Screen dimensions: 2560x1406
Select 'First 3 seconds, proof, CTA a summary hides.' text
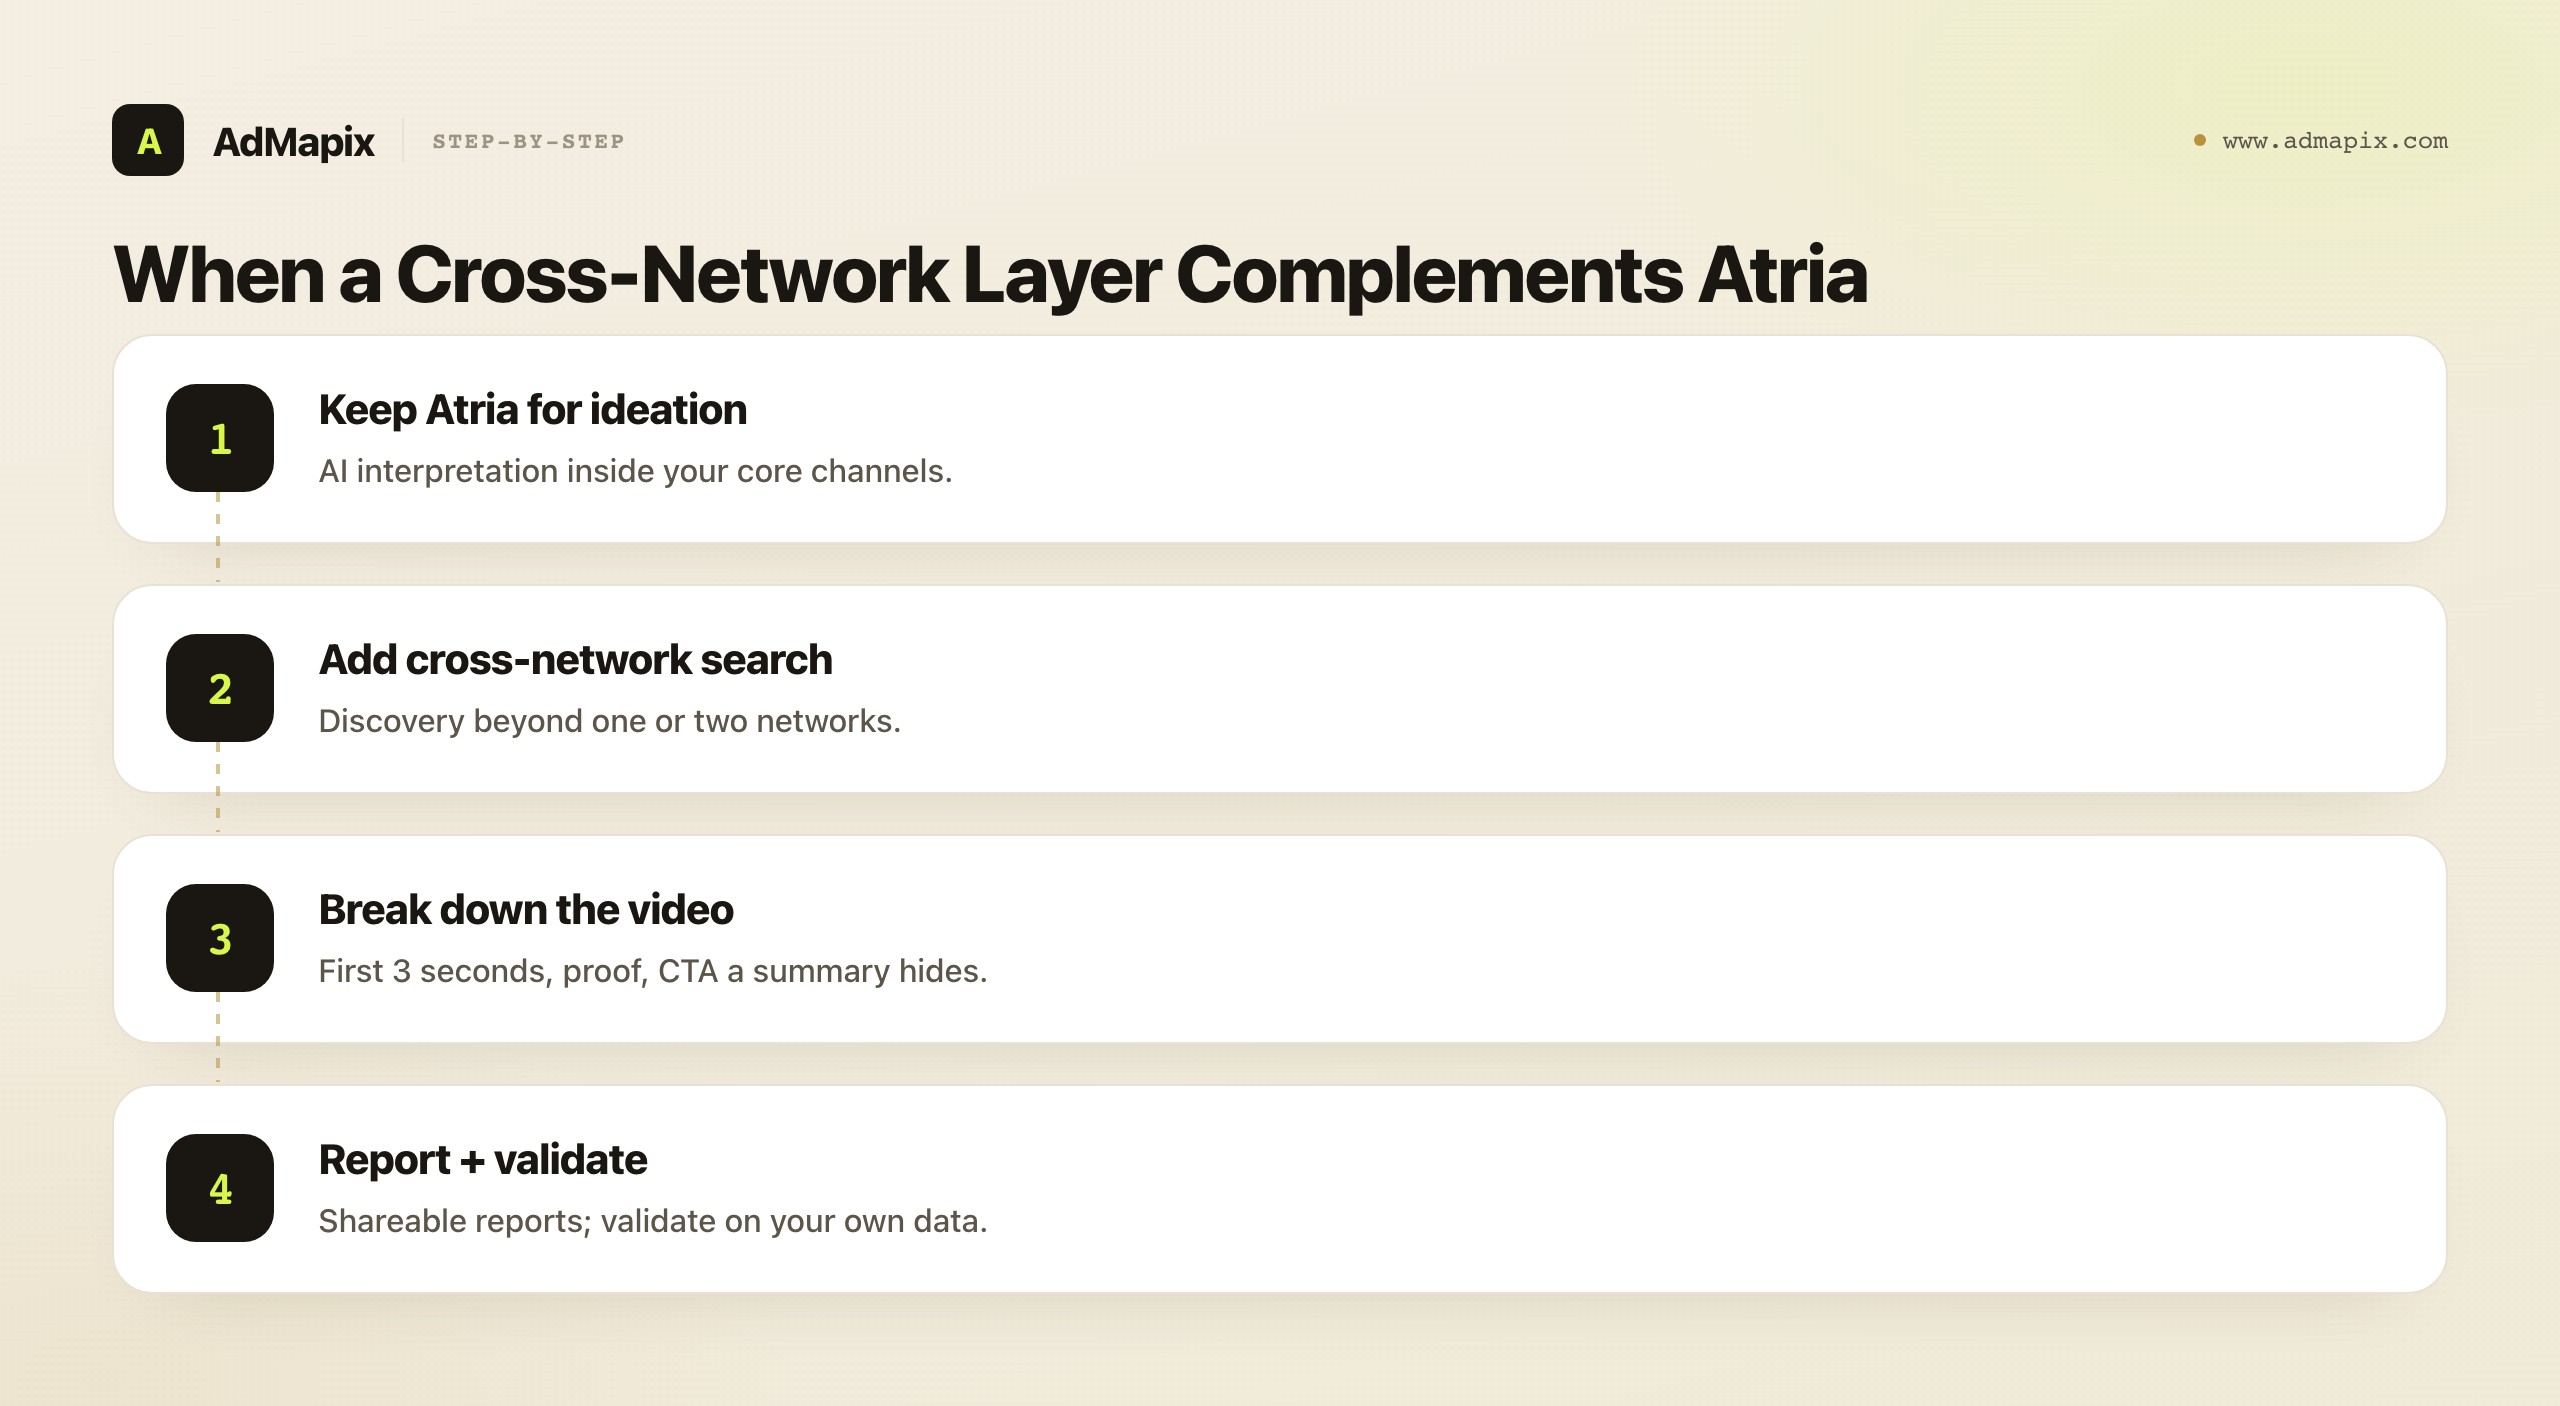(653, 971)
